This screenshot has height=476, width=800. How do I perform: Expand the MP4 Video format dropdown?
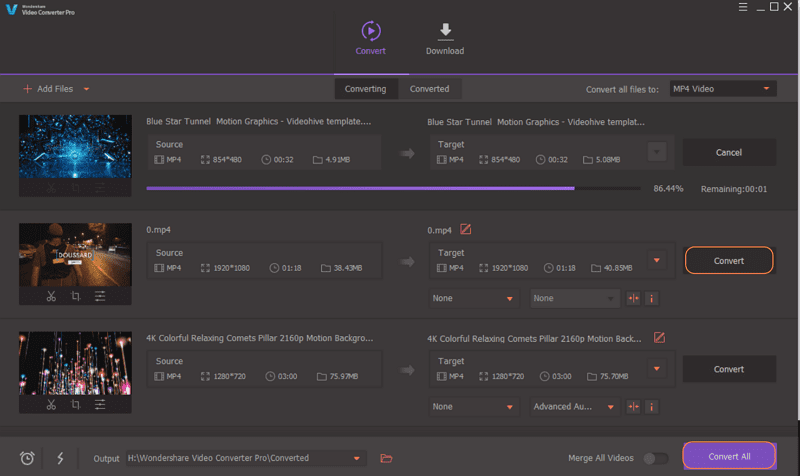click(x=722, y=89)
